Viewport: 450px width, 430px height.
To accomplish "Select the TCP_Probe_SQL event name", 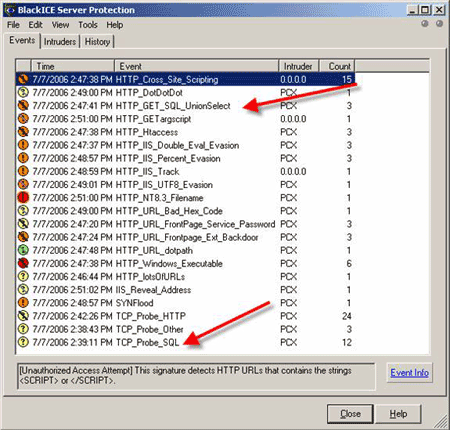I will [147, 342].
